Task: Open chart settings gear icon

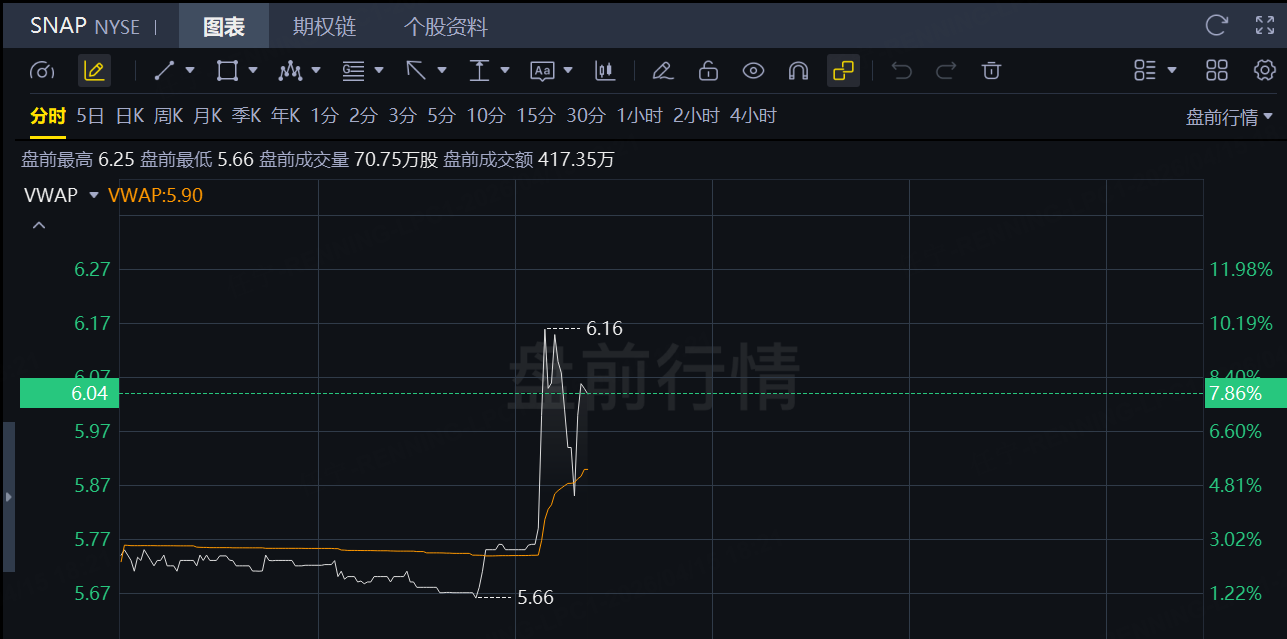Action: (1265, 71)
